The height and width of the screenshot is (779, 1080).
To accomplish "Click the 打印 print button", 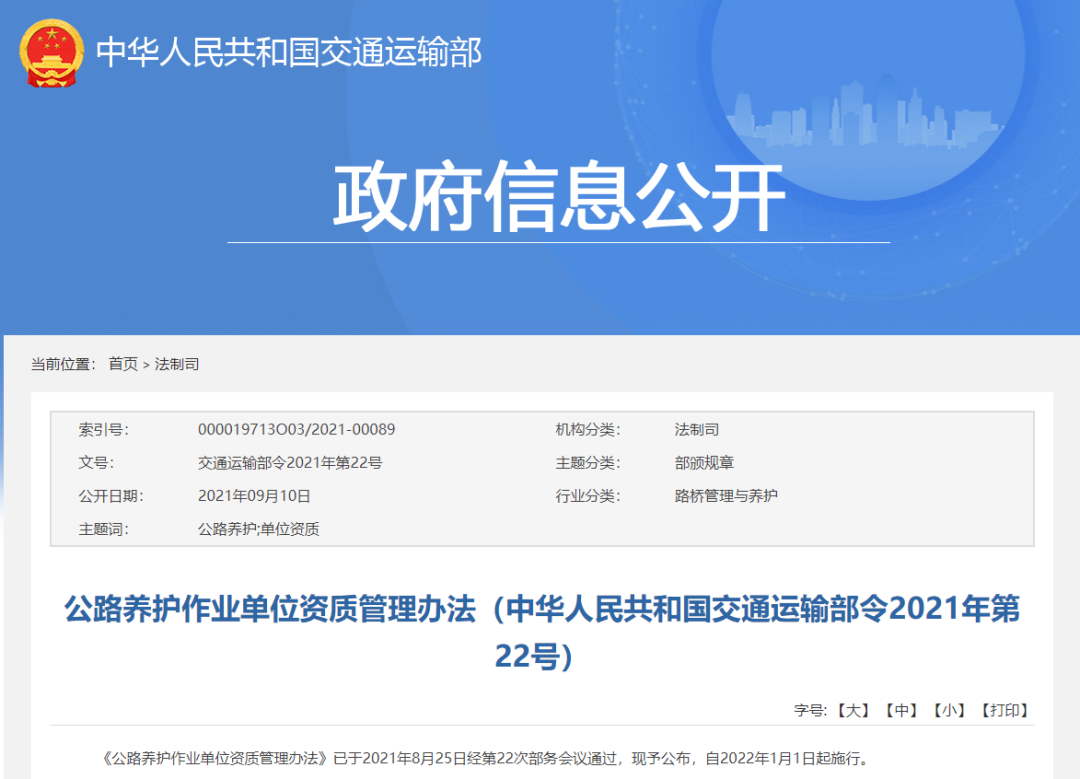I will (x=1004, y=710).
